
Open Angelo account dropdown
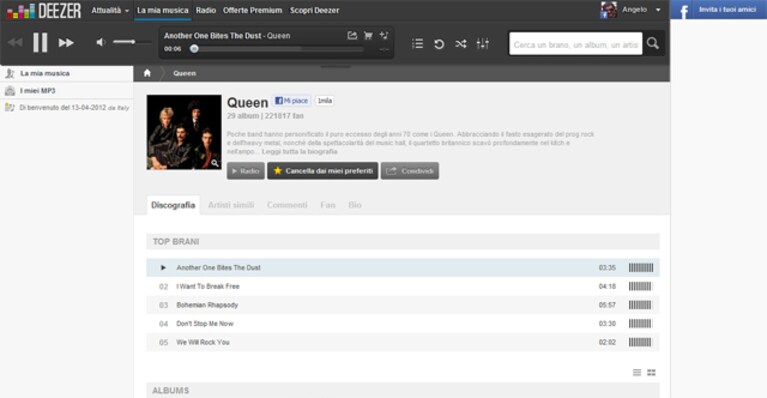(641, 9)
